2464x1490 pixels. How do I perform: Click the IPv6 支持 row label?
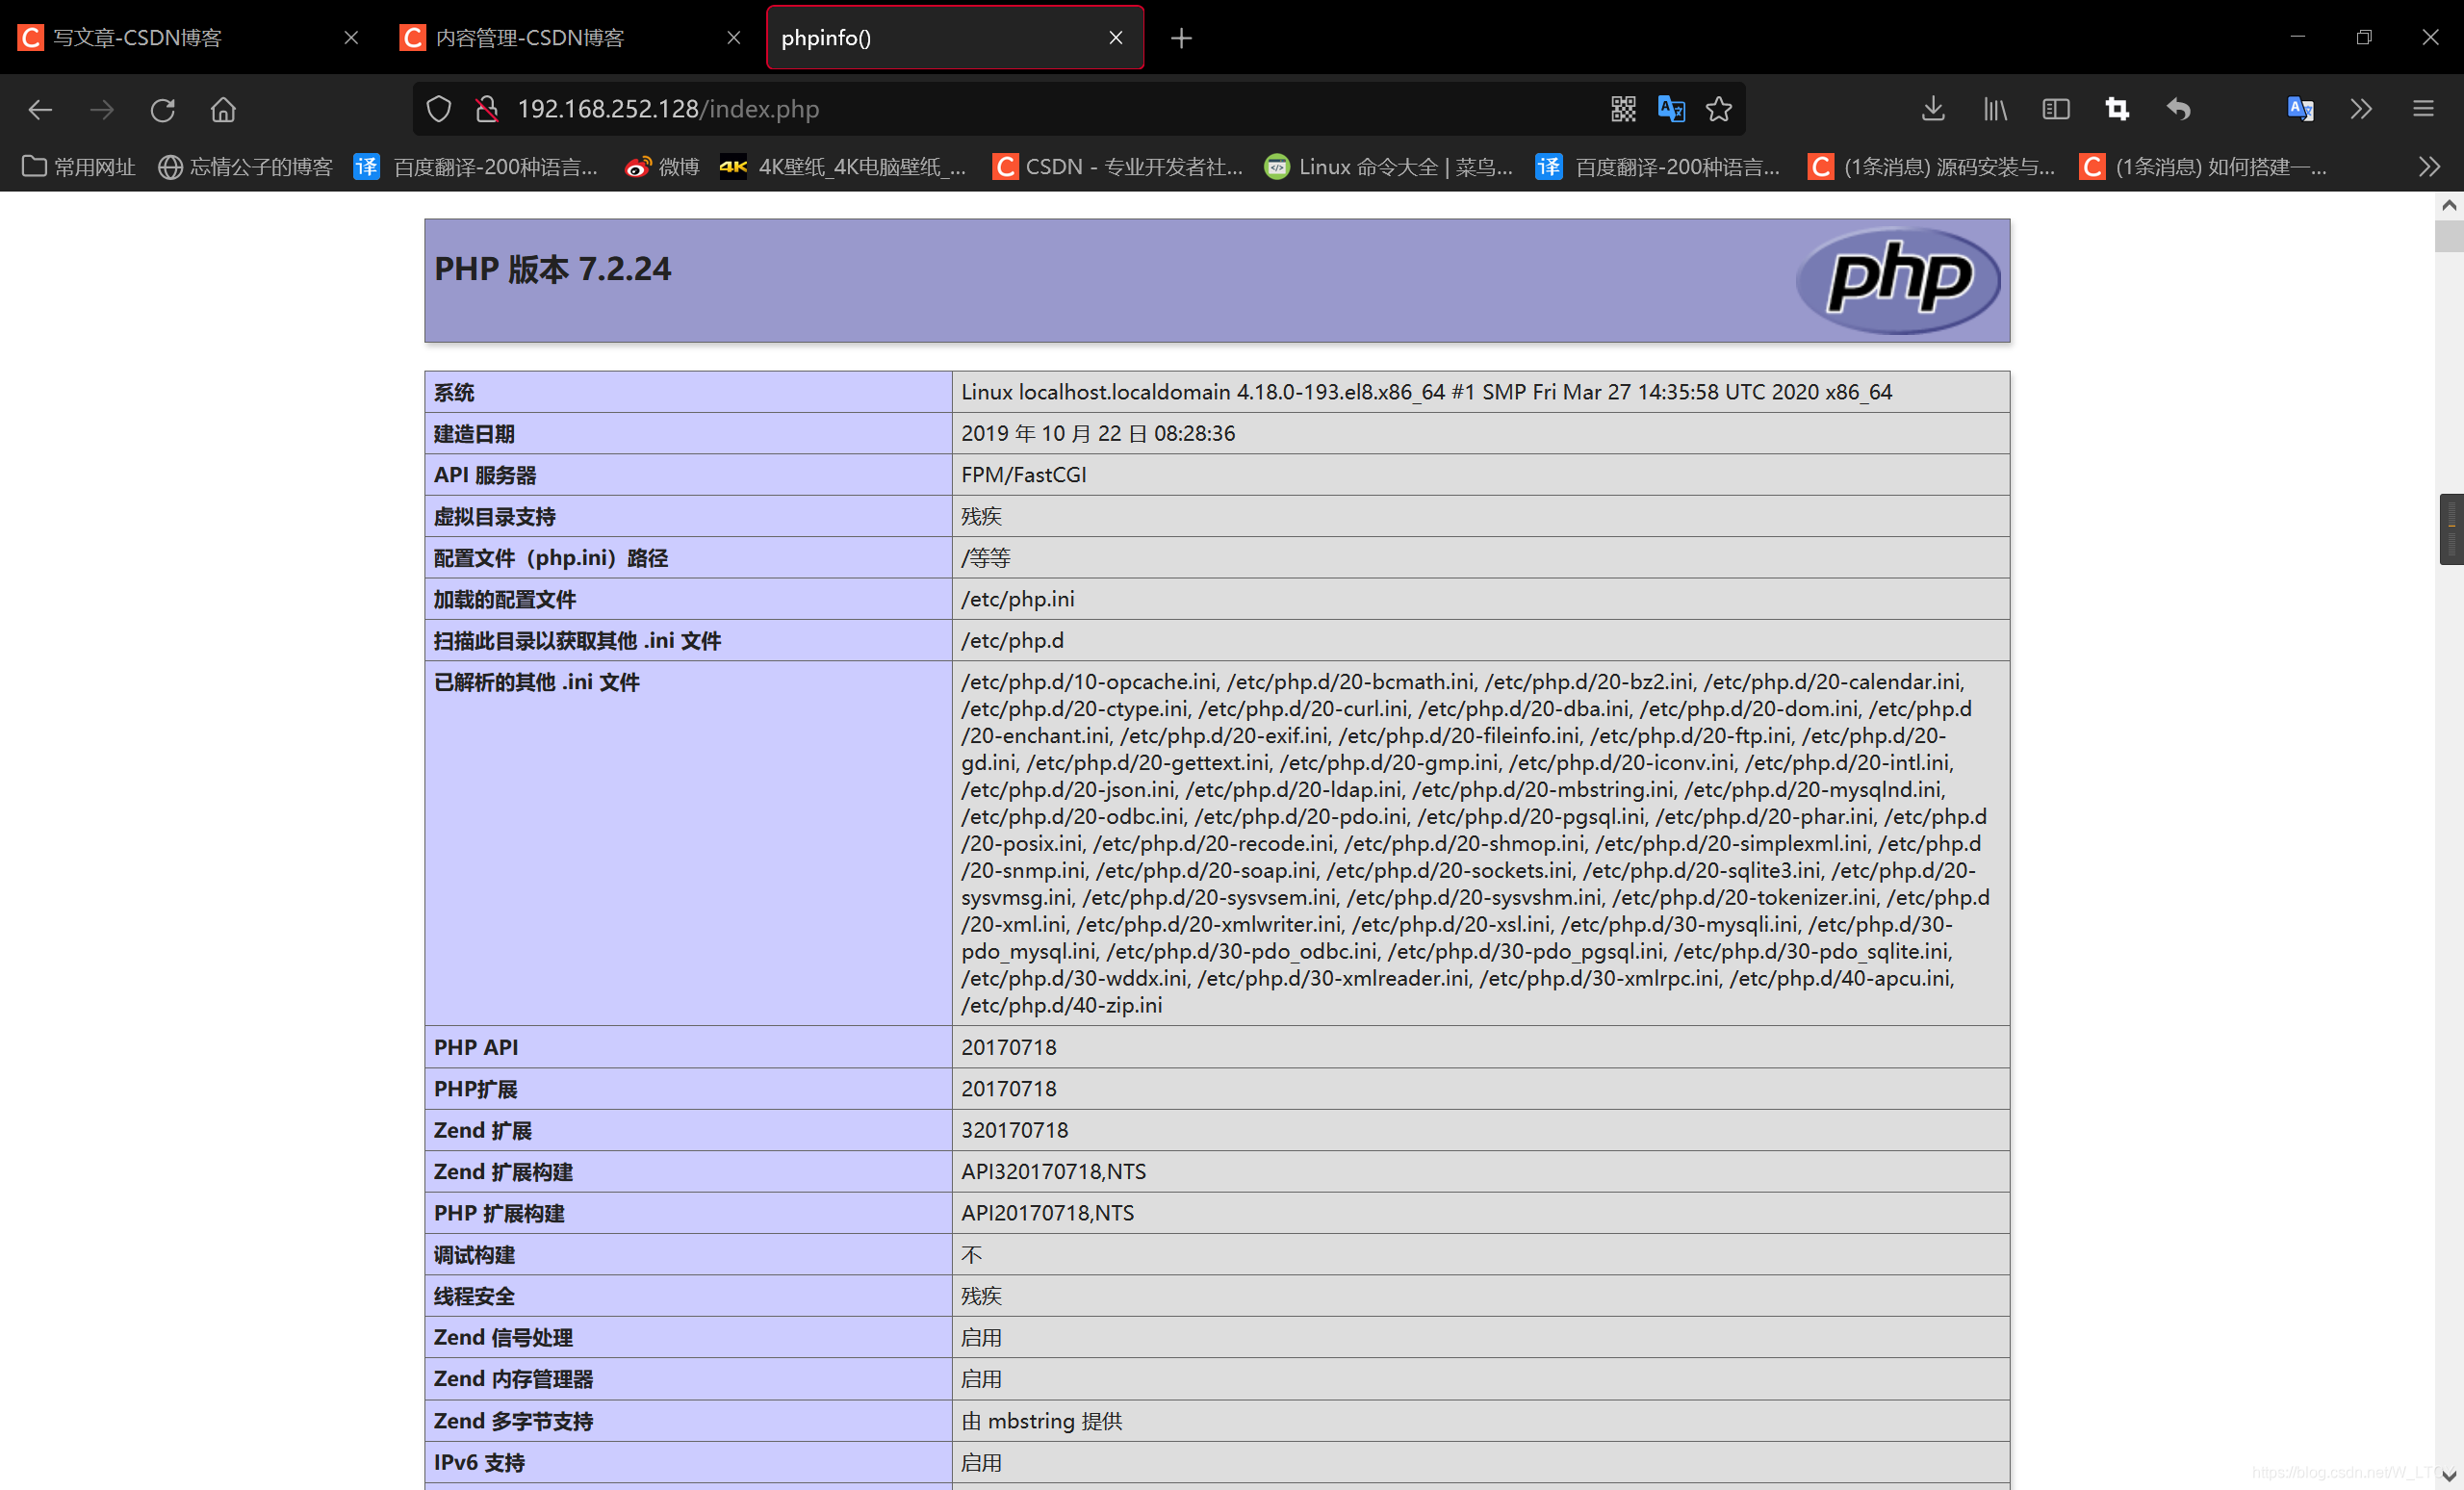click(479, 1462)
